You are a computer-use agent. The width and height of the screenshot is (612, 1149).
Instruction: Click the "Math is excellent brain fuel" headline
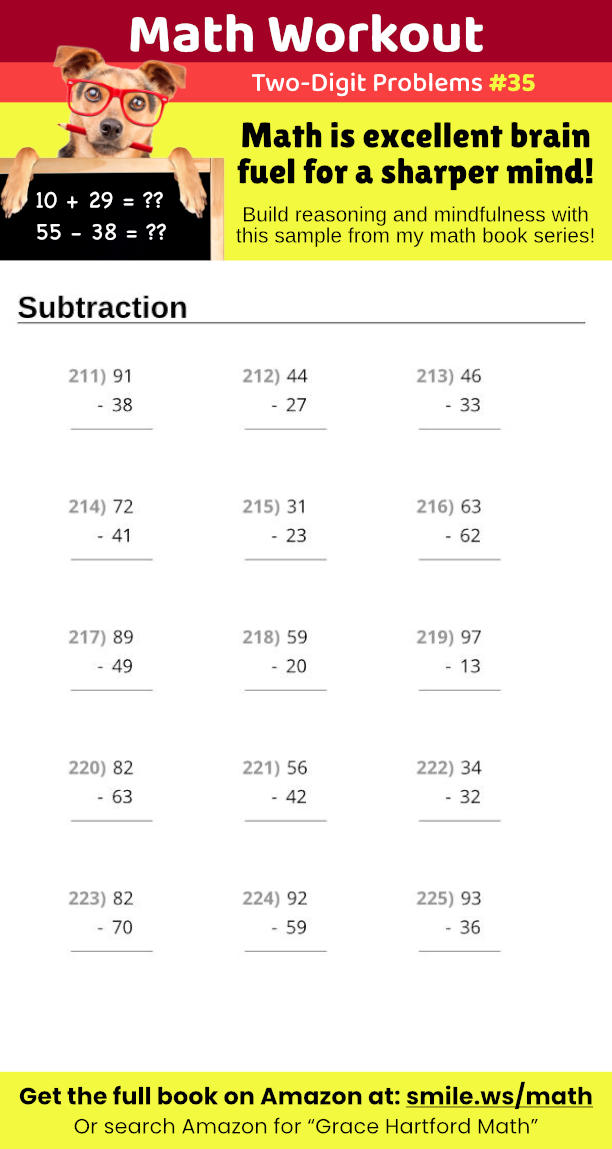coord(415,153)
